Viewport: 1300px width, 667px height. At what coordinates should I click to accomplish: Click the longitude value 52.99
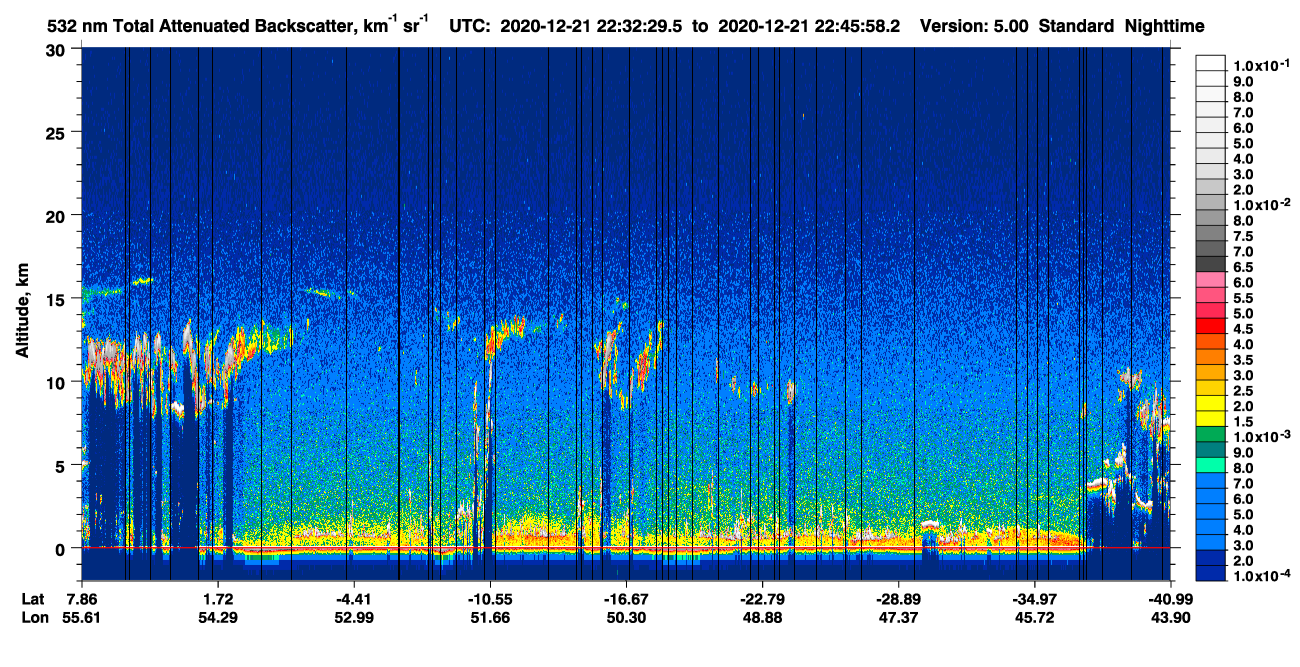click(354, 618)
